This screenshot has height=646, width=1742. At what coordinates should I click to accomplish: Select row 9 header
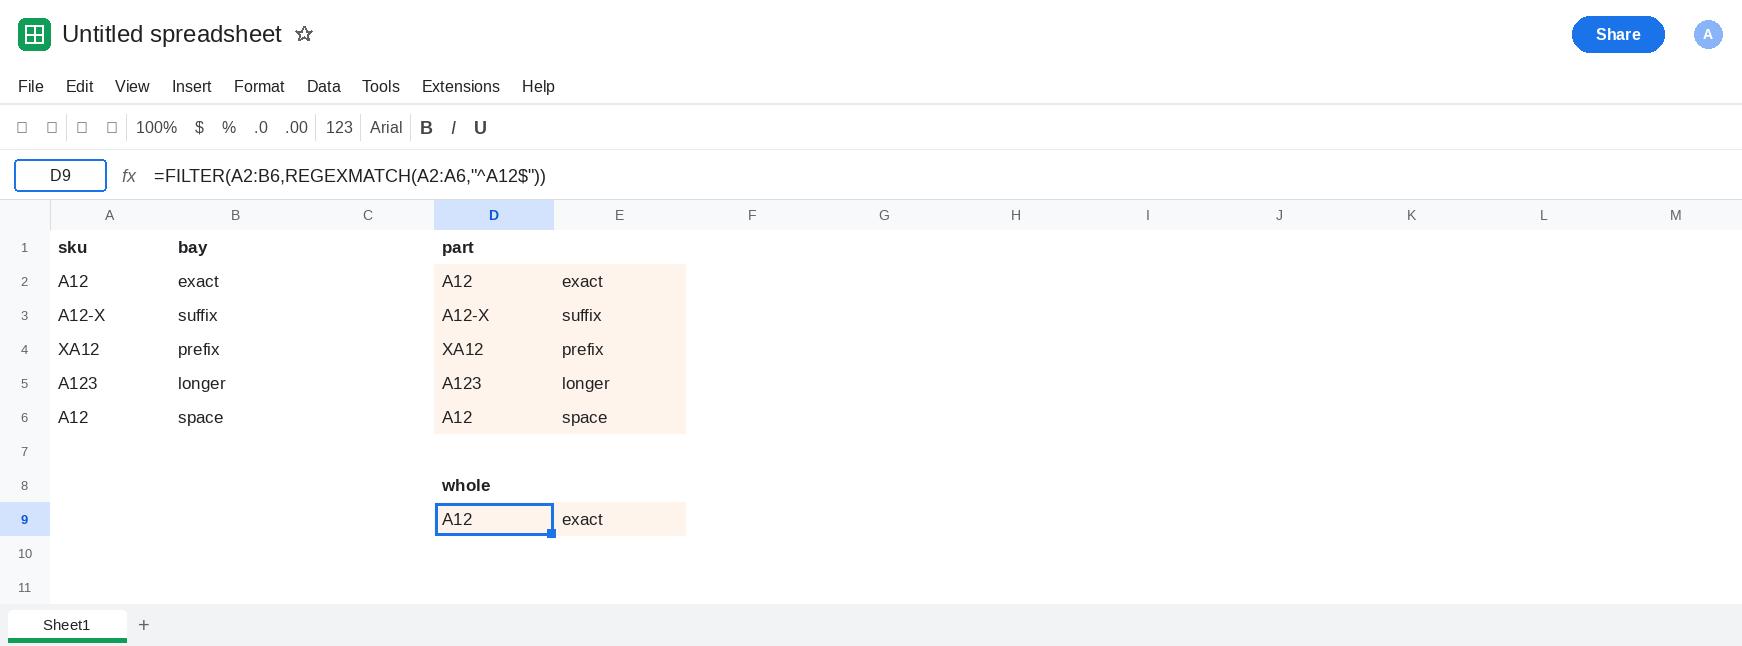[25, 519]
